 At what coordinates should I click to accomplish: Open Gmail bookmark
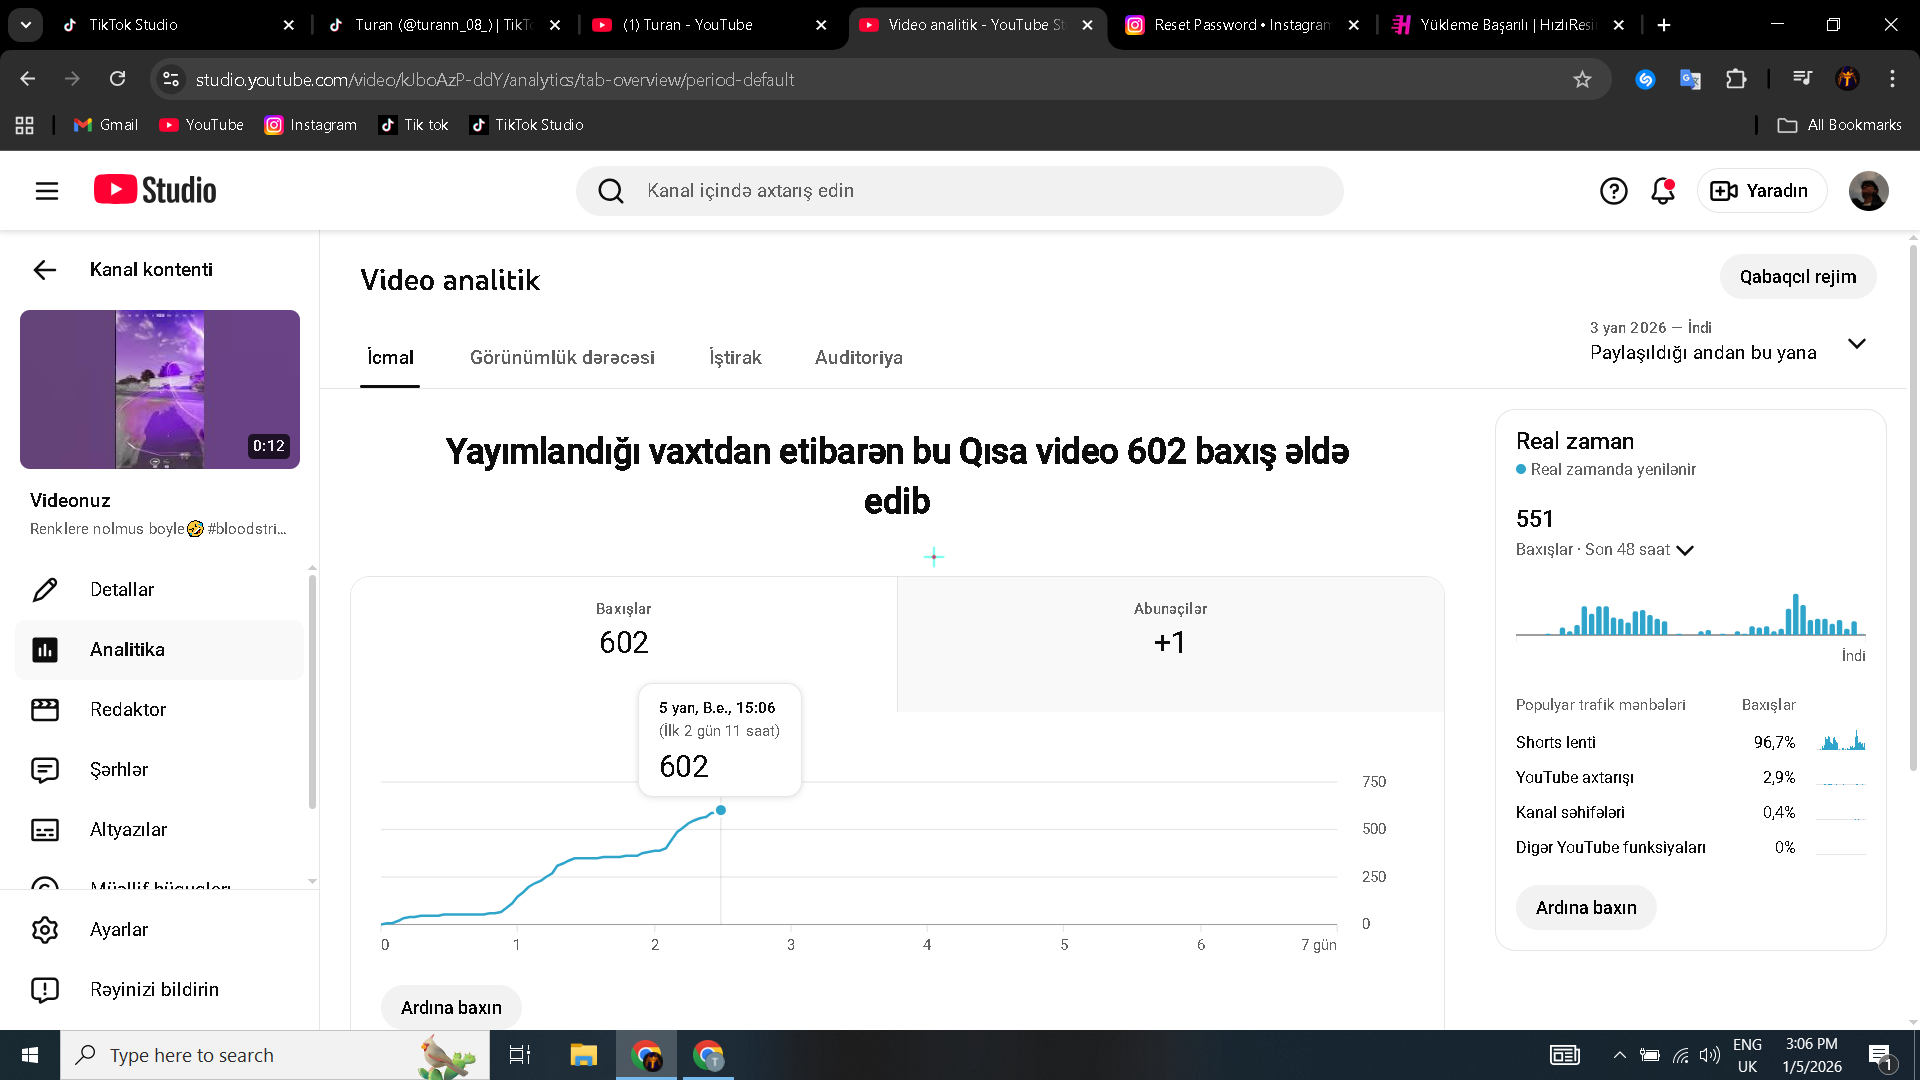point(106,125)
